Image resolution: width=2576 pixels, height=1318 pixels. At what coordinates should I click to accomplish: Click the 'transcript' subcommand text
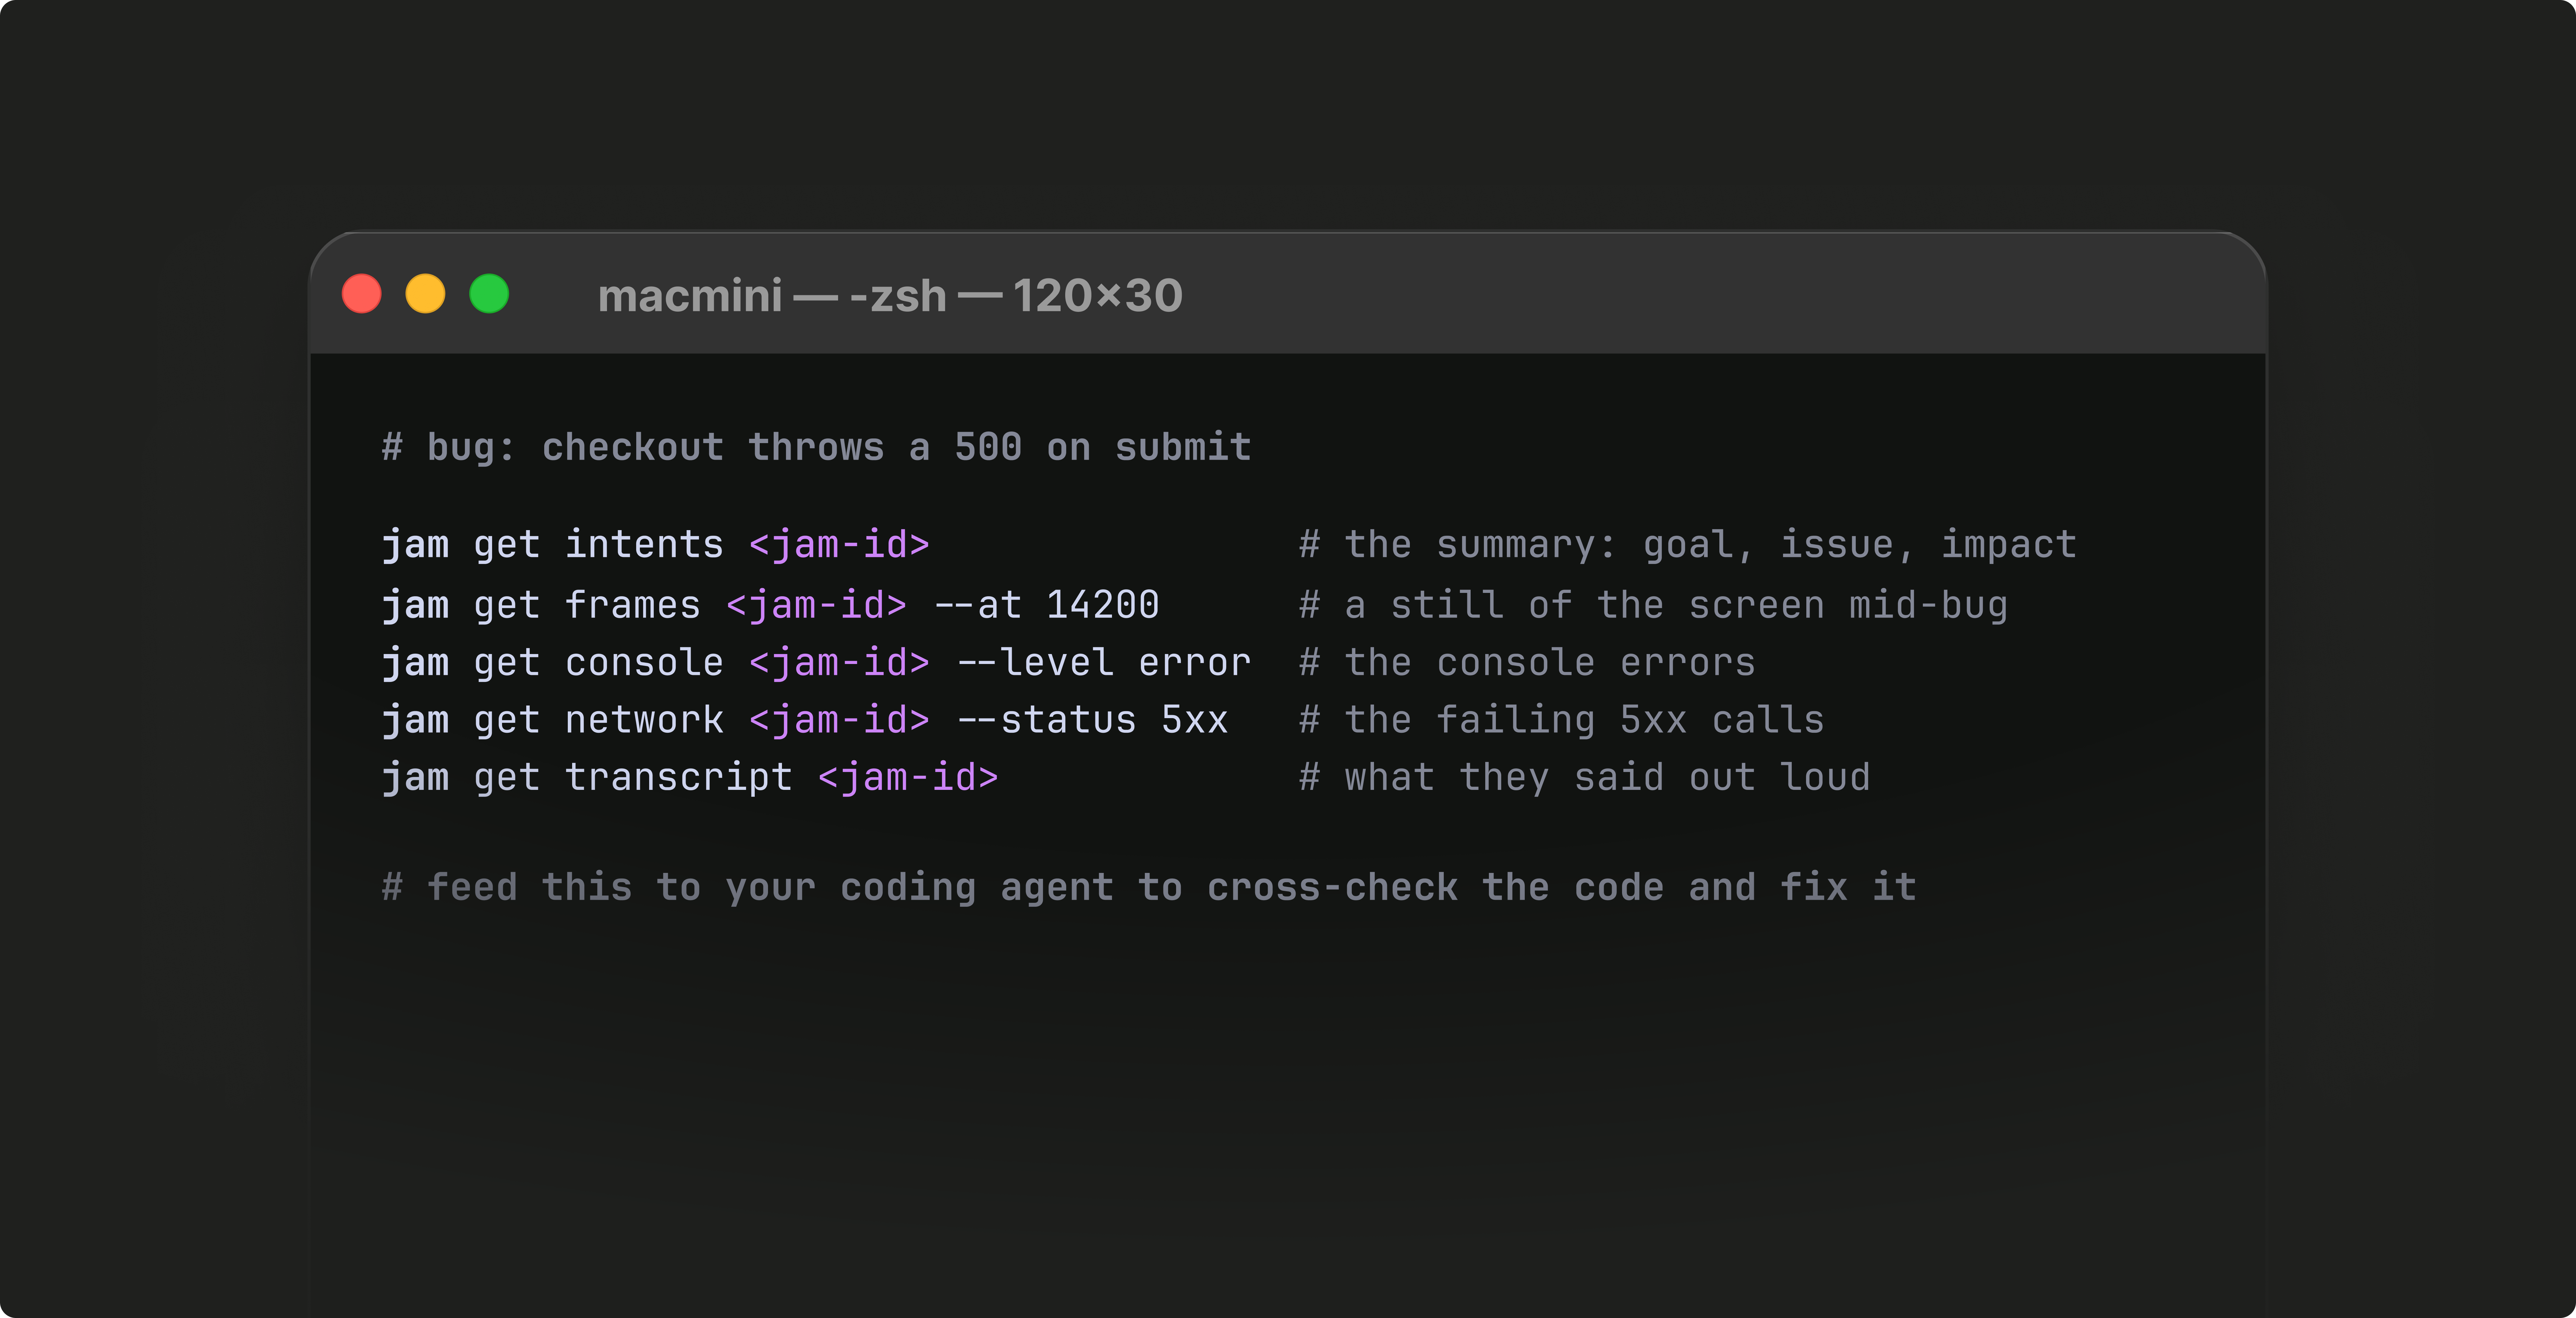pyautogui.click(x=679, y=777)
